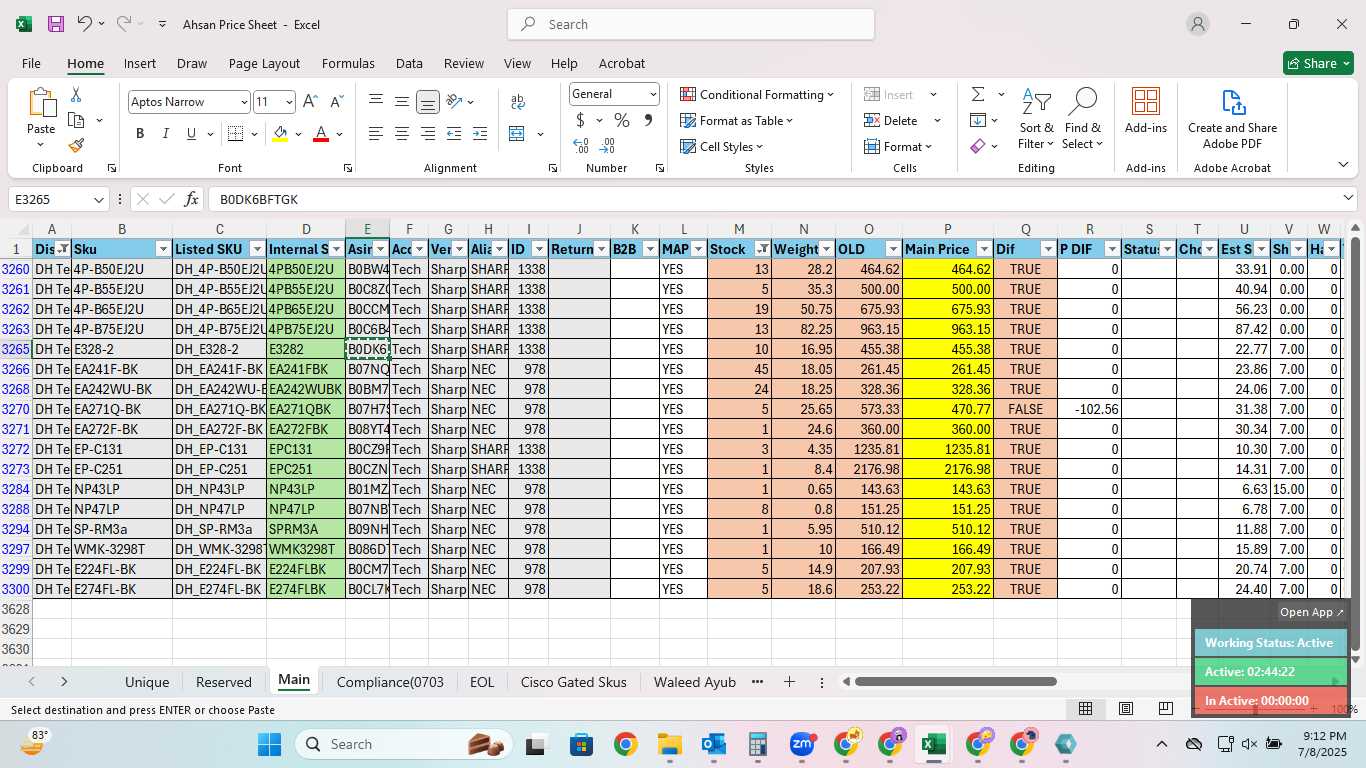This screenshot has height=768, width=1366.
Task: Click the Fill Color bucket swatch
Action: [280, 134]
